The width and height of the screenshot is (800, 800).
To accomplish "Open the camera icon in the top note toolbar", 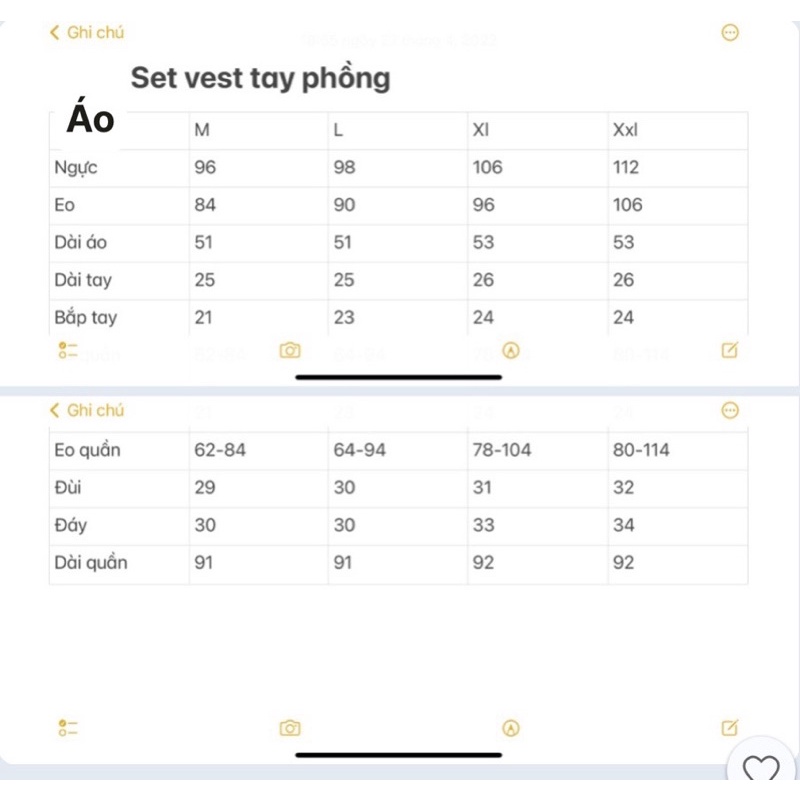I will tap(290, 350).
